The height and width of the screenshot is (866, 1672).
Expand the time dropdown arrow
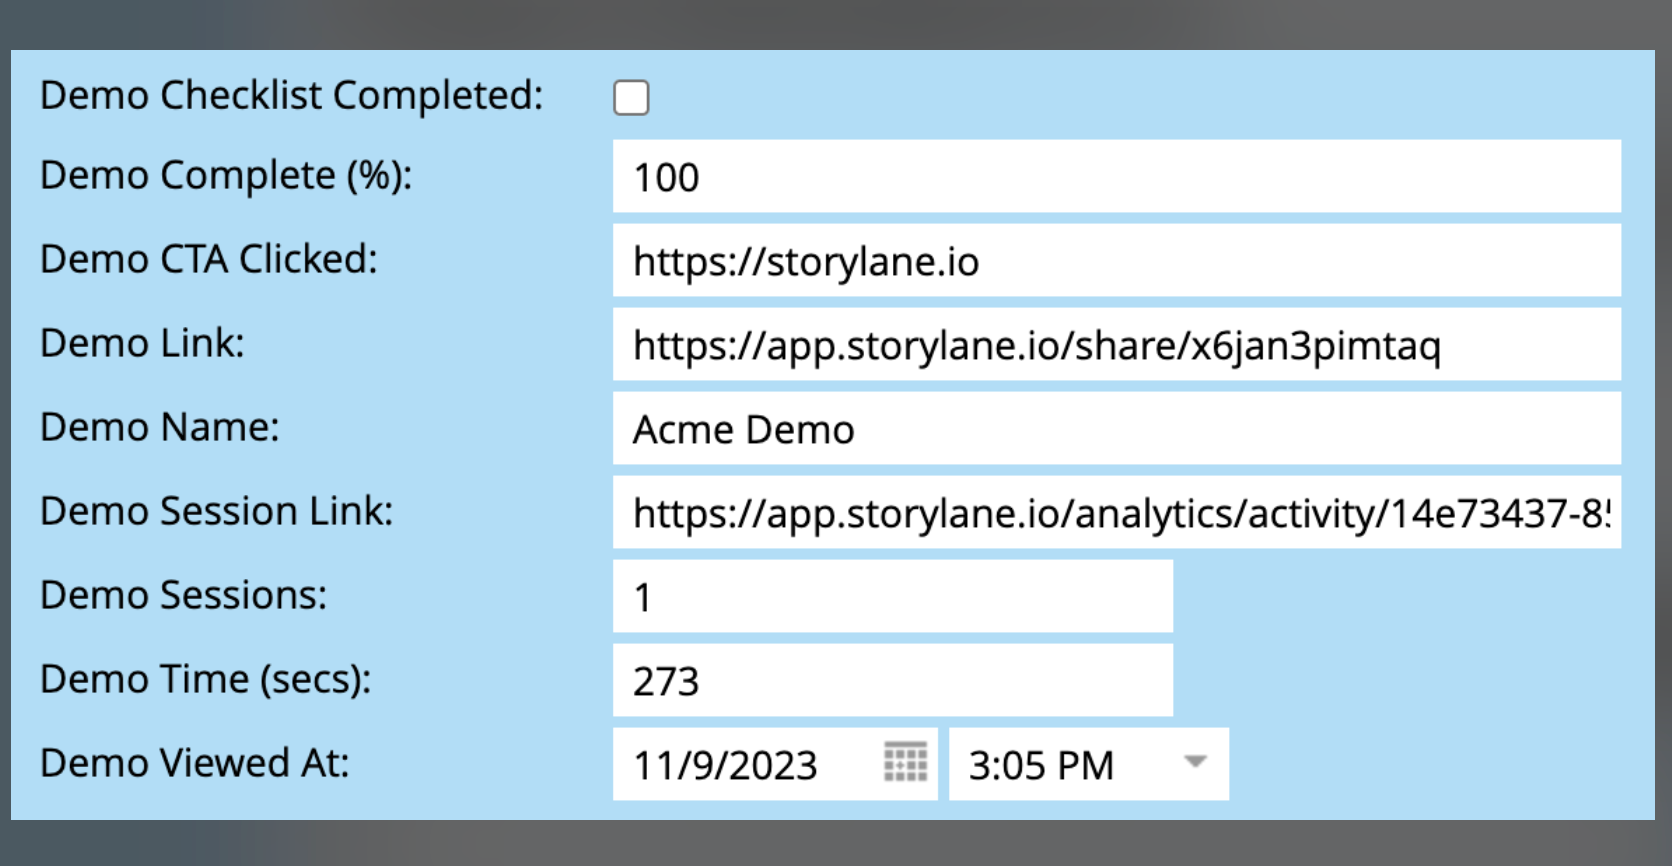click(x=1194, y=762)
